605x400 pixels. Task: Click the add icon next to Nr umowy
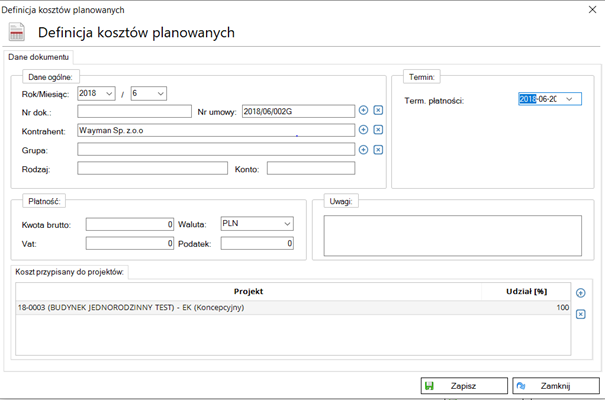(x=363, y=110)
